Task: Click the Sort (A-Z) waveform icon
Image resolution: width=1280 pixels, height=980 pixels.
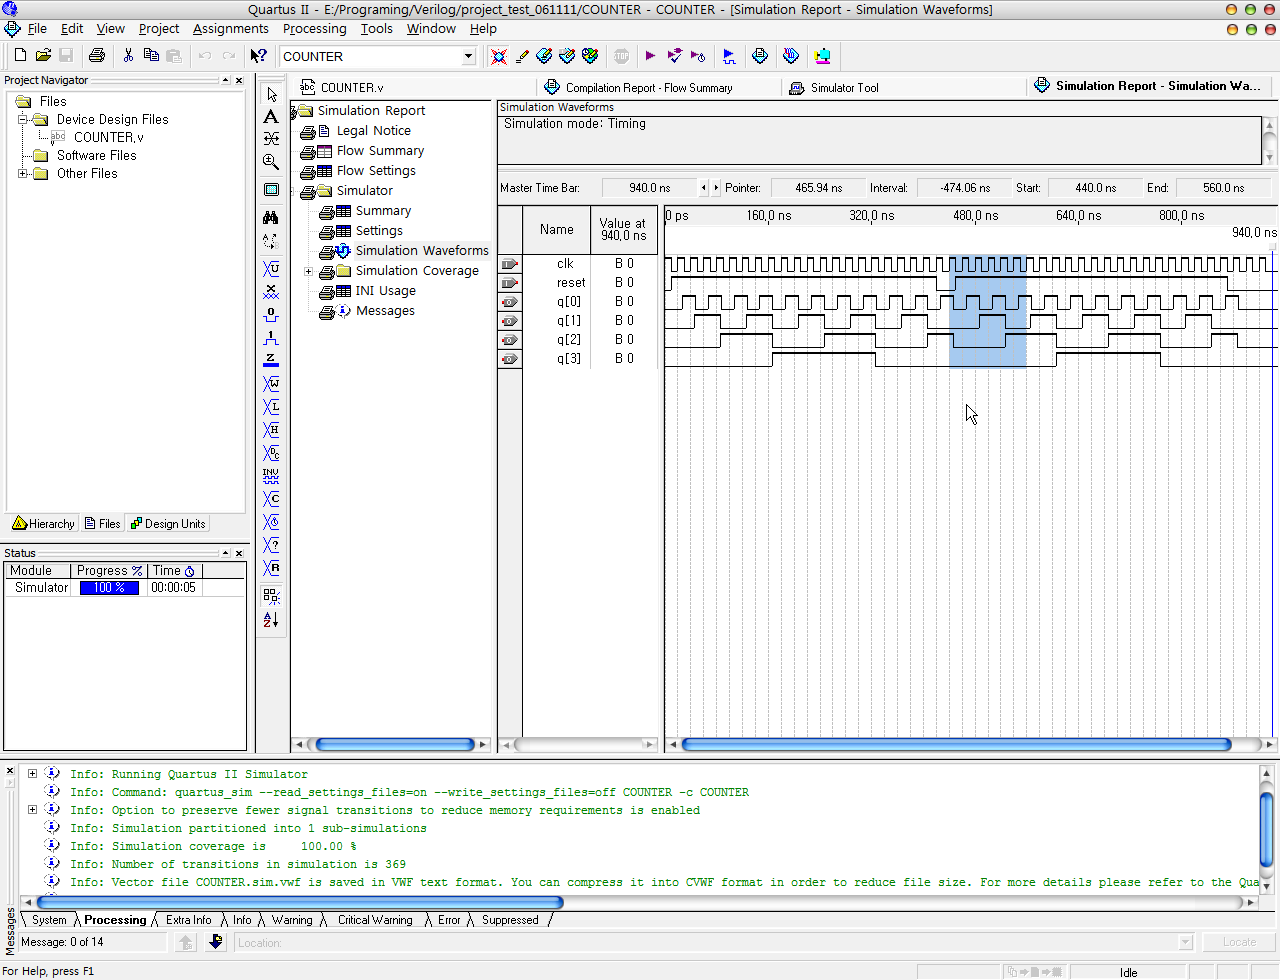Action: pos(271,620)
